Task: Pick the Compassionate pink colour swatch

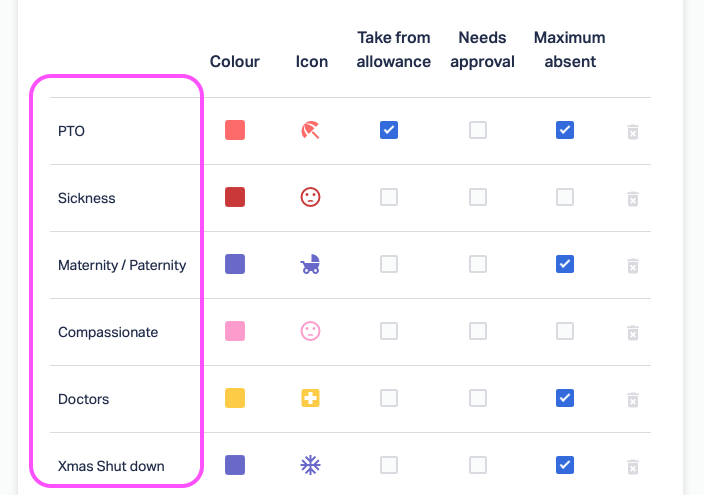Action: pyautogui.click(x=235, y=331)
